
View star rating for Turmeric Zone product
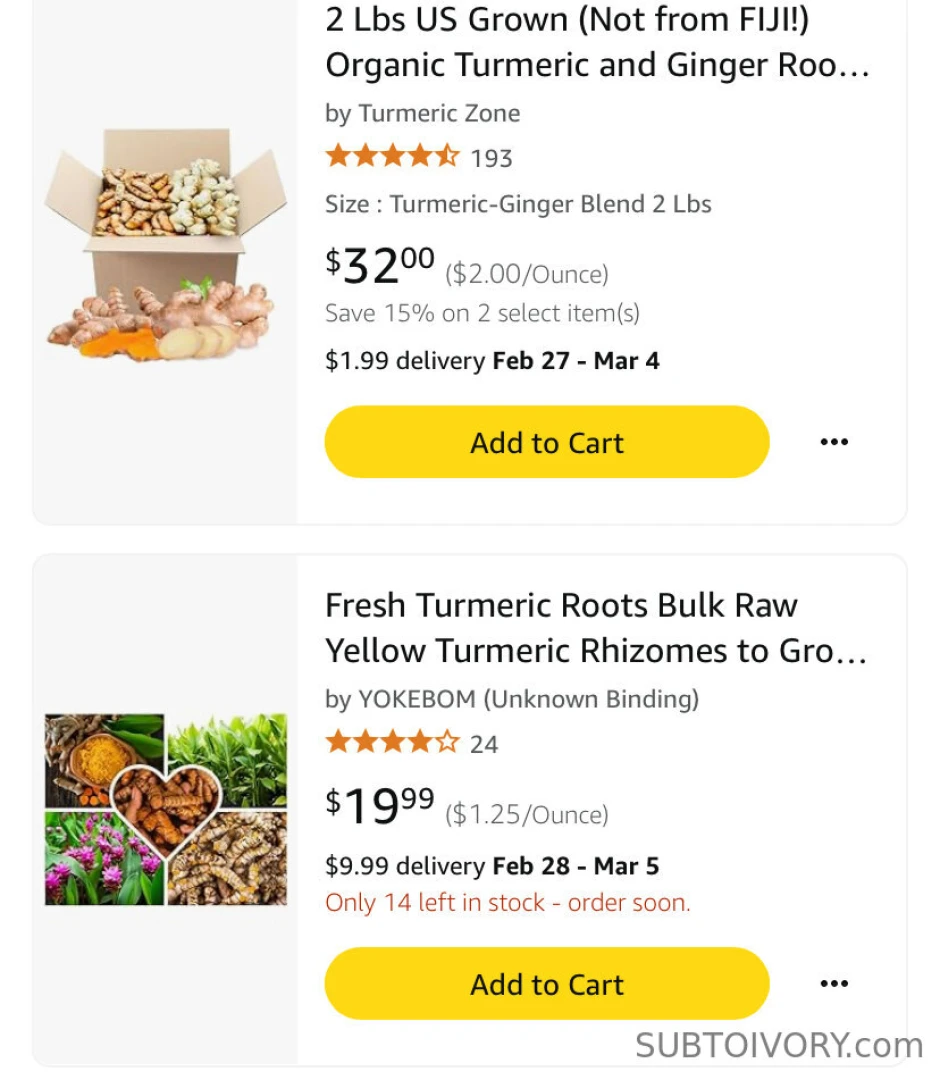click(392, 157)
